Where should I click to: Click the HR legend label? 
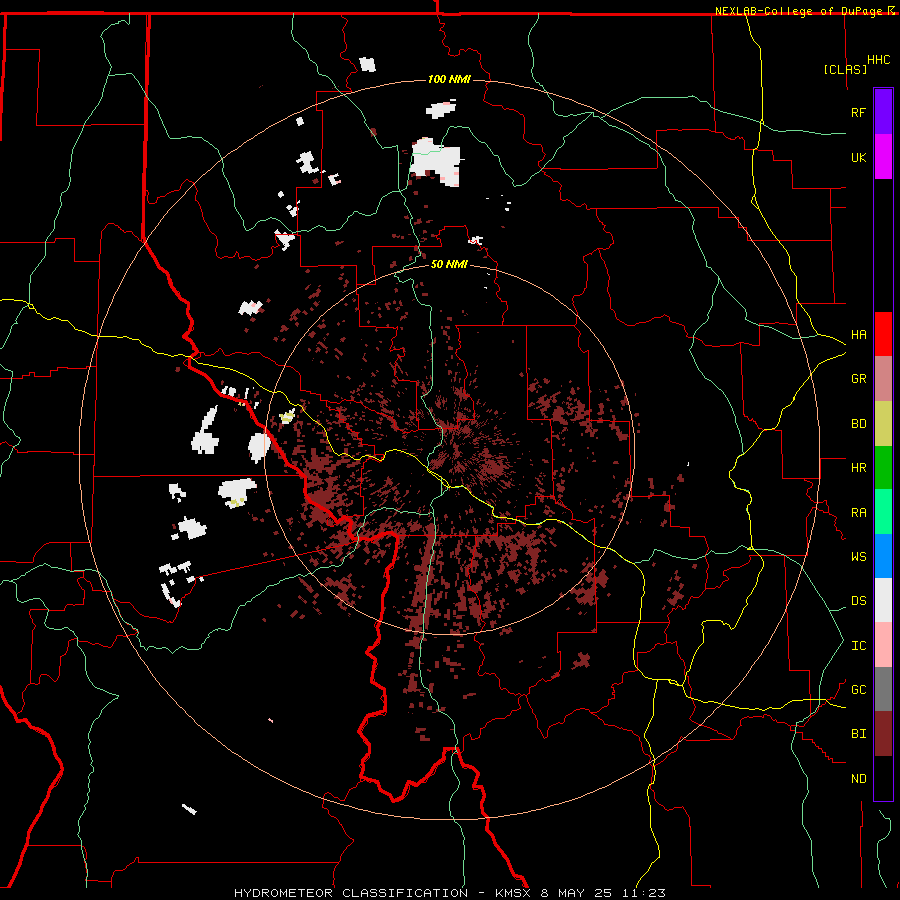(x=858, y=468)
